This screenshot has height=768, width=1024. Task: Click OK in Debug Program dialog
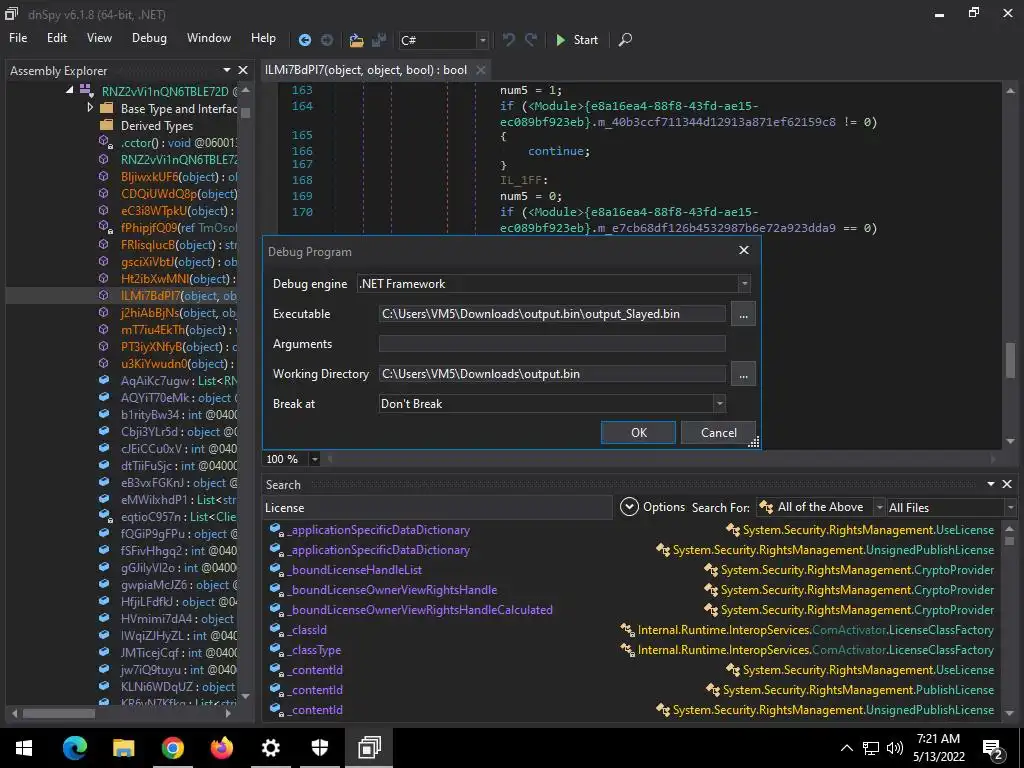[638, 433]
